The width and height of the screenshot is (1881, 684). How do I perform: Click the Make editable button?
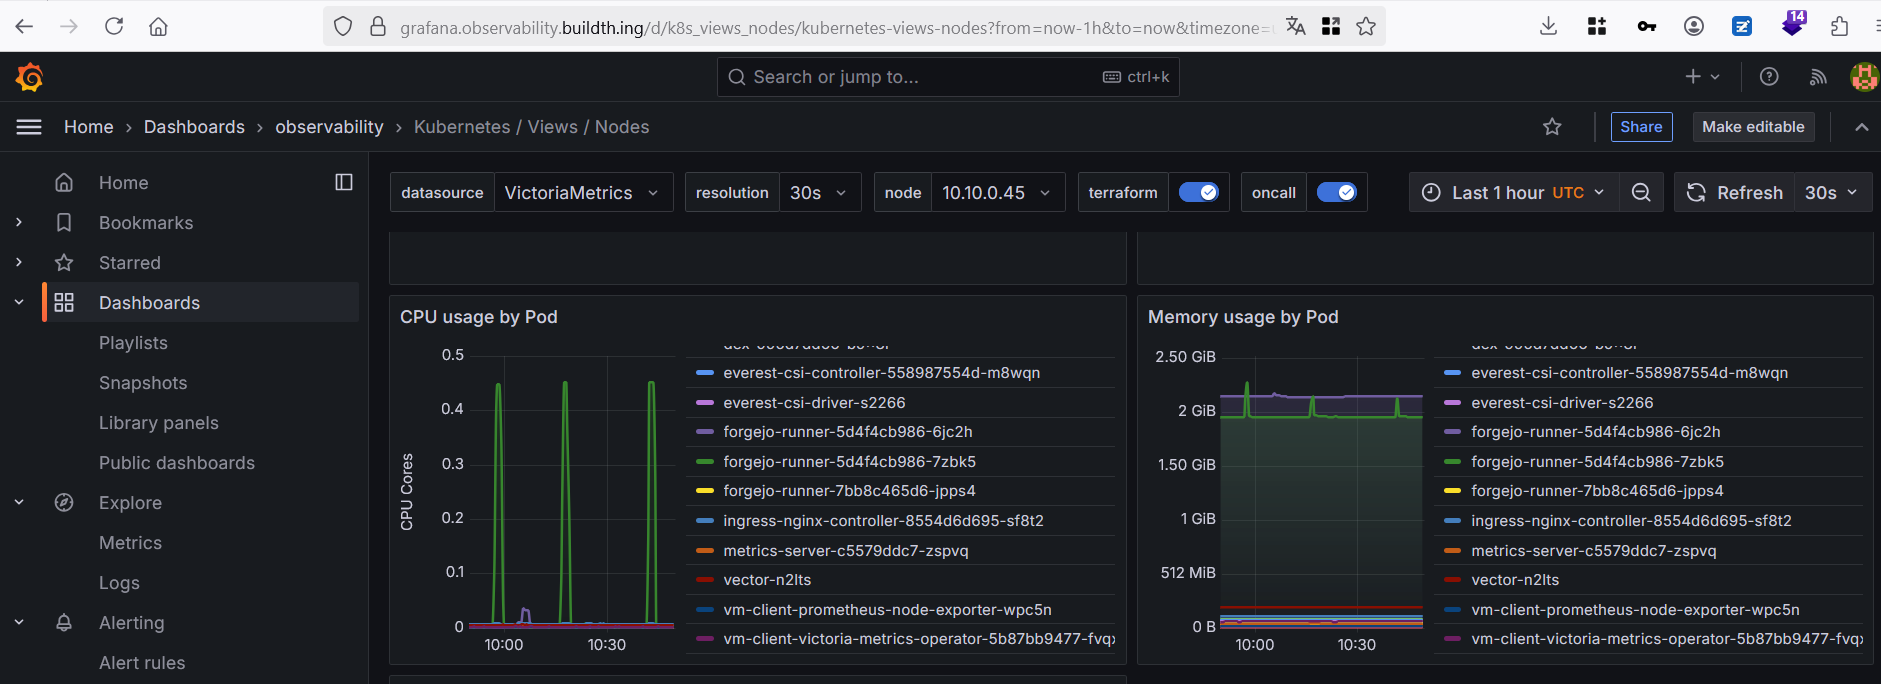pos(1753,127)
